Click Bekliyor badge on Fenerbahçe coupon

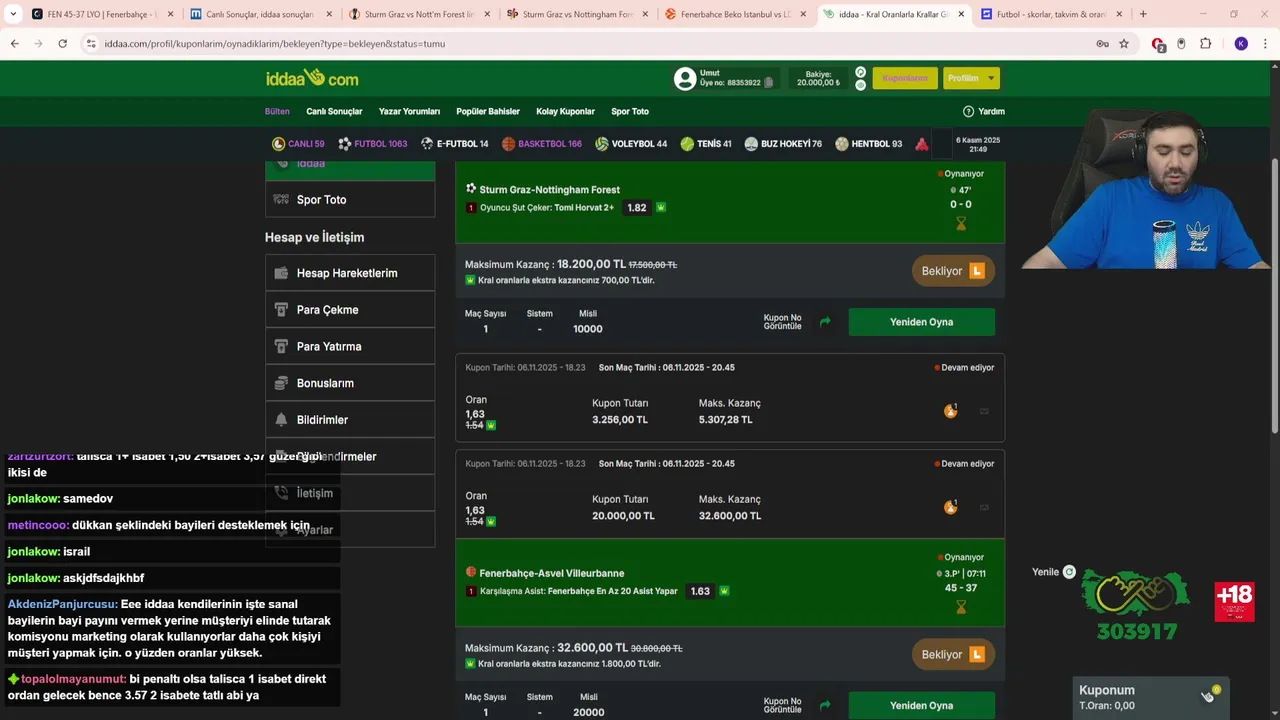pos(952,655)
